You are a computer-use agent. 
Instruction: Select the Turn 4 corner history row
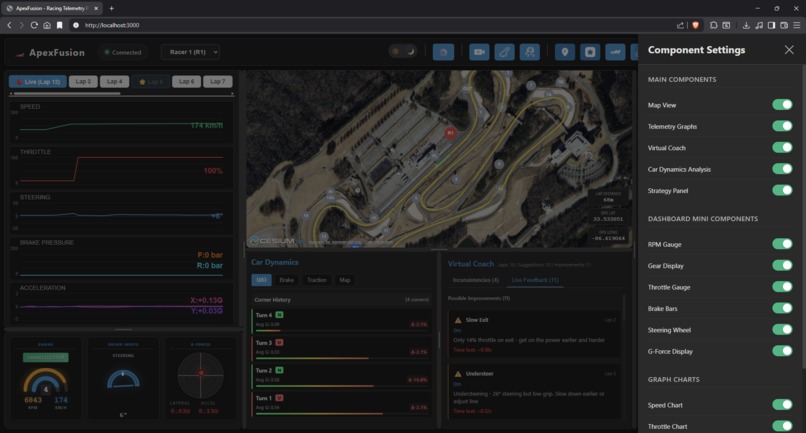pyautogui.click(x=341, y=320)
